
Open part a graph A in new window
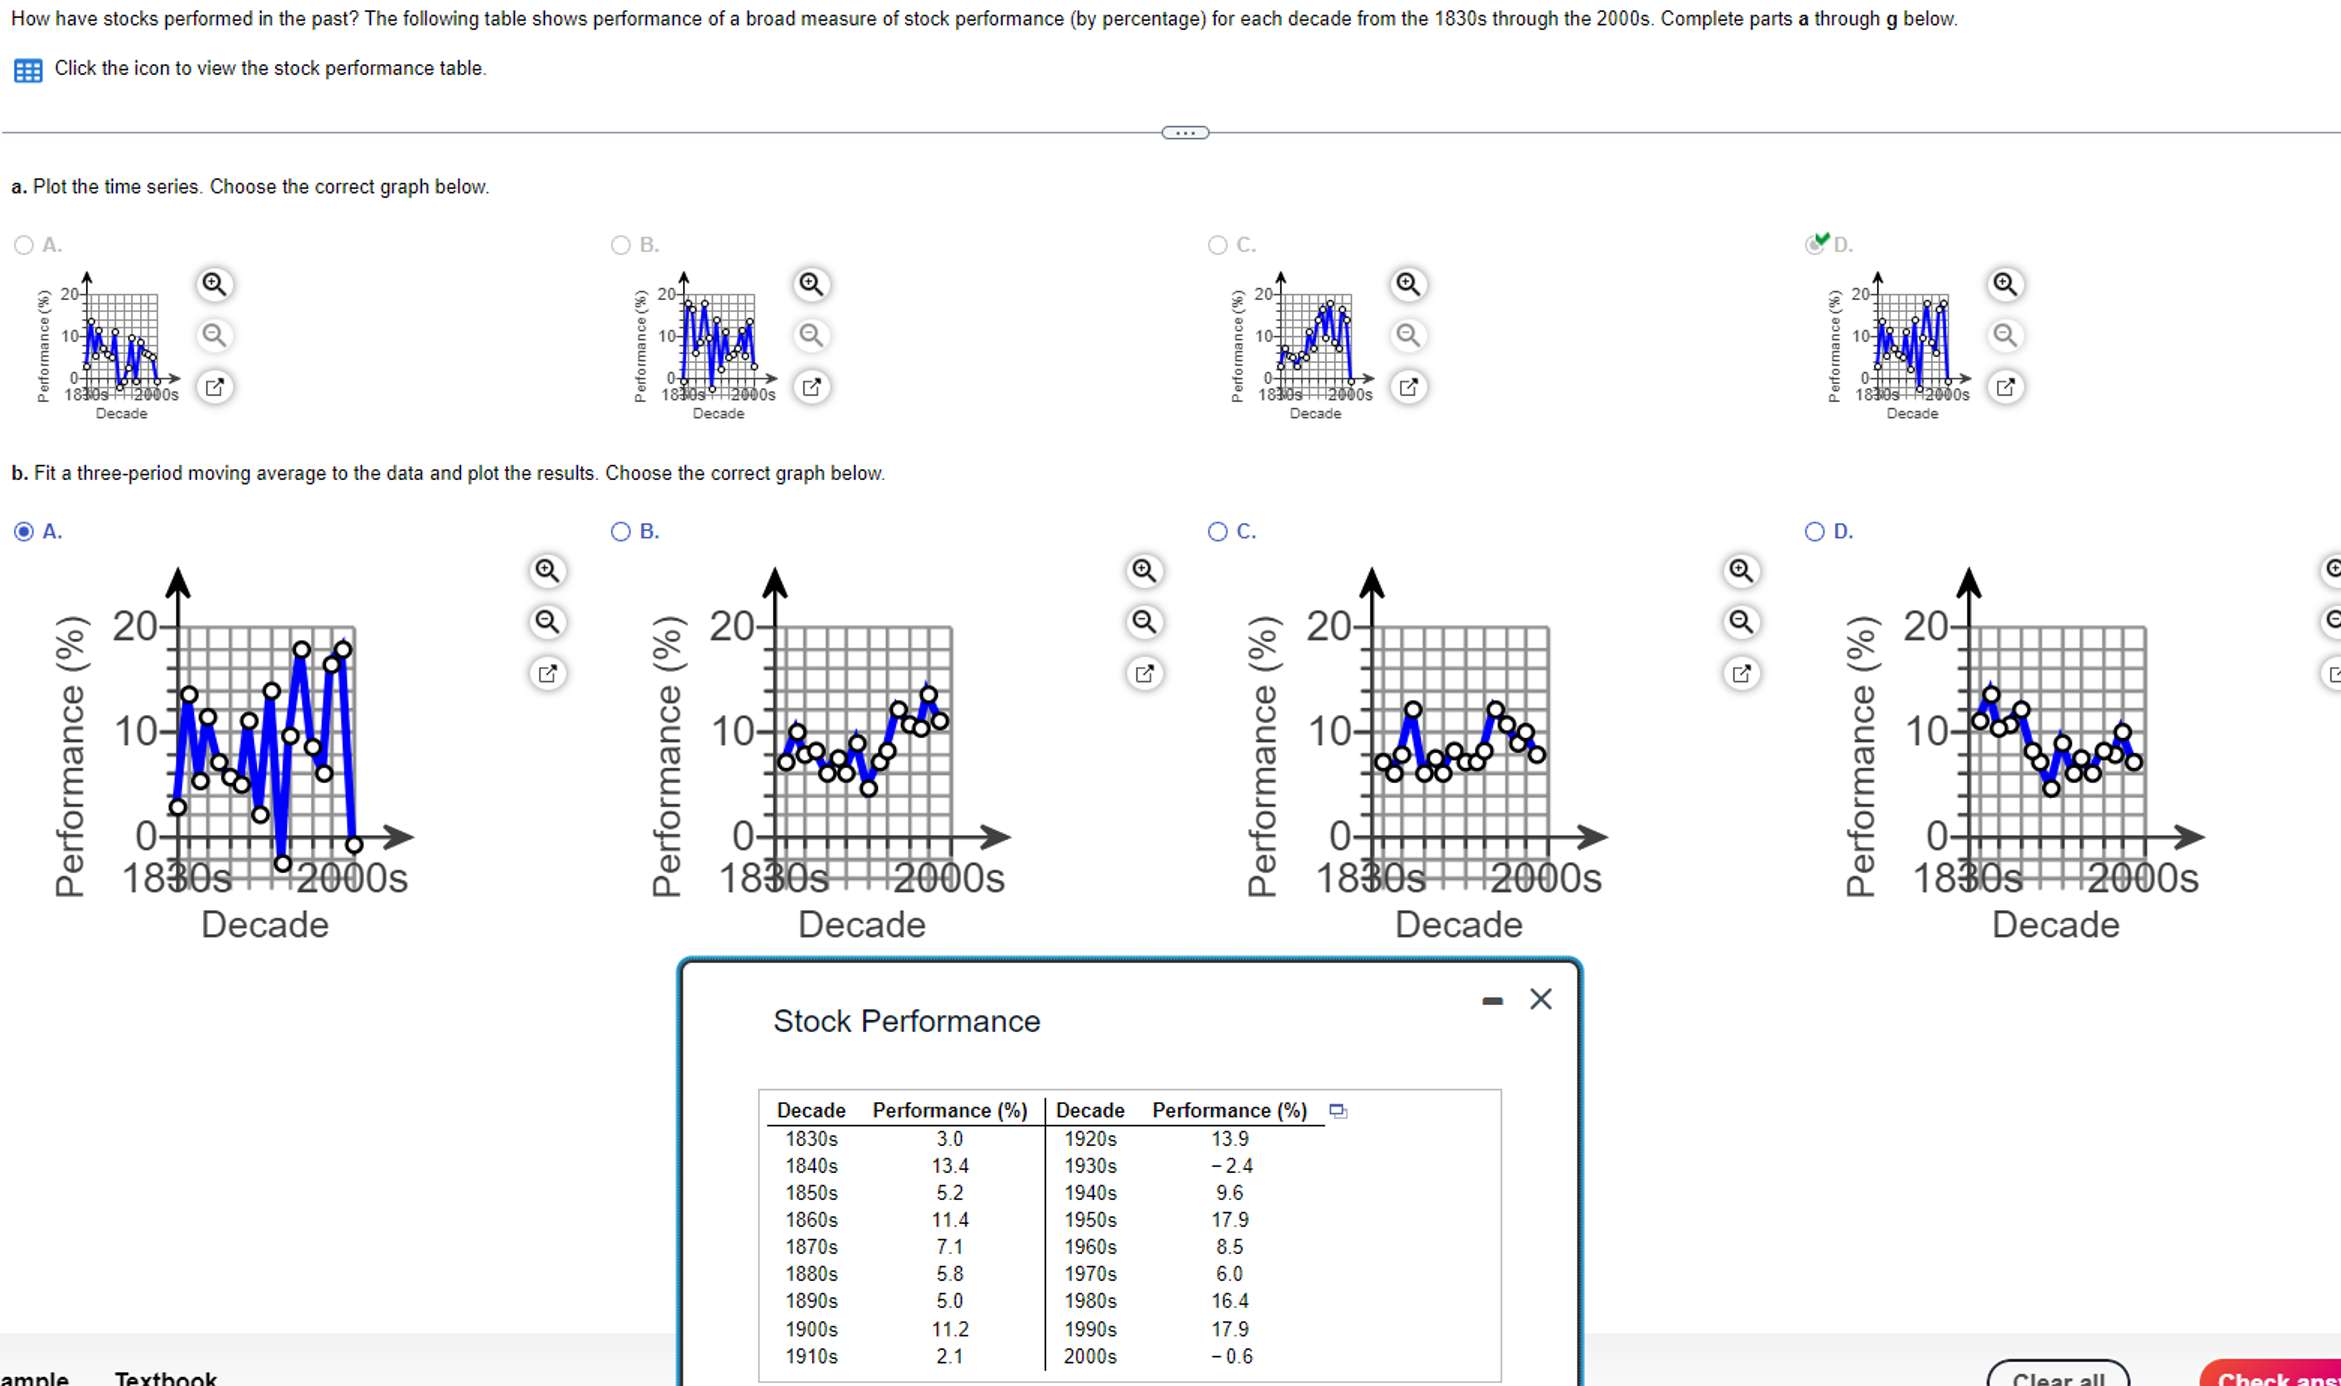click(x=214, y=387)
